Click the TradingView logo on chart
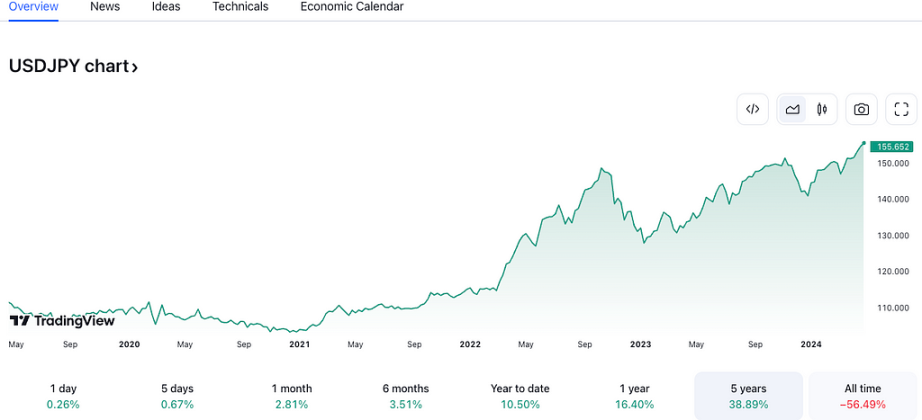 [x=62, y=321]
